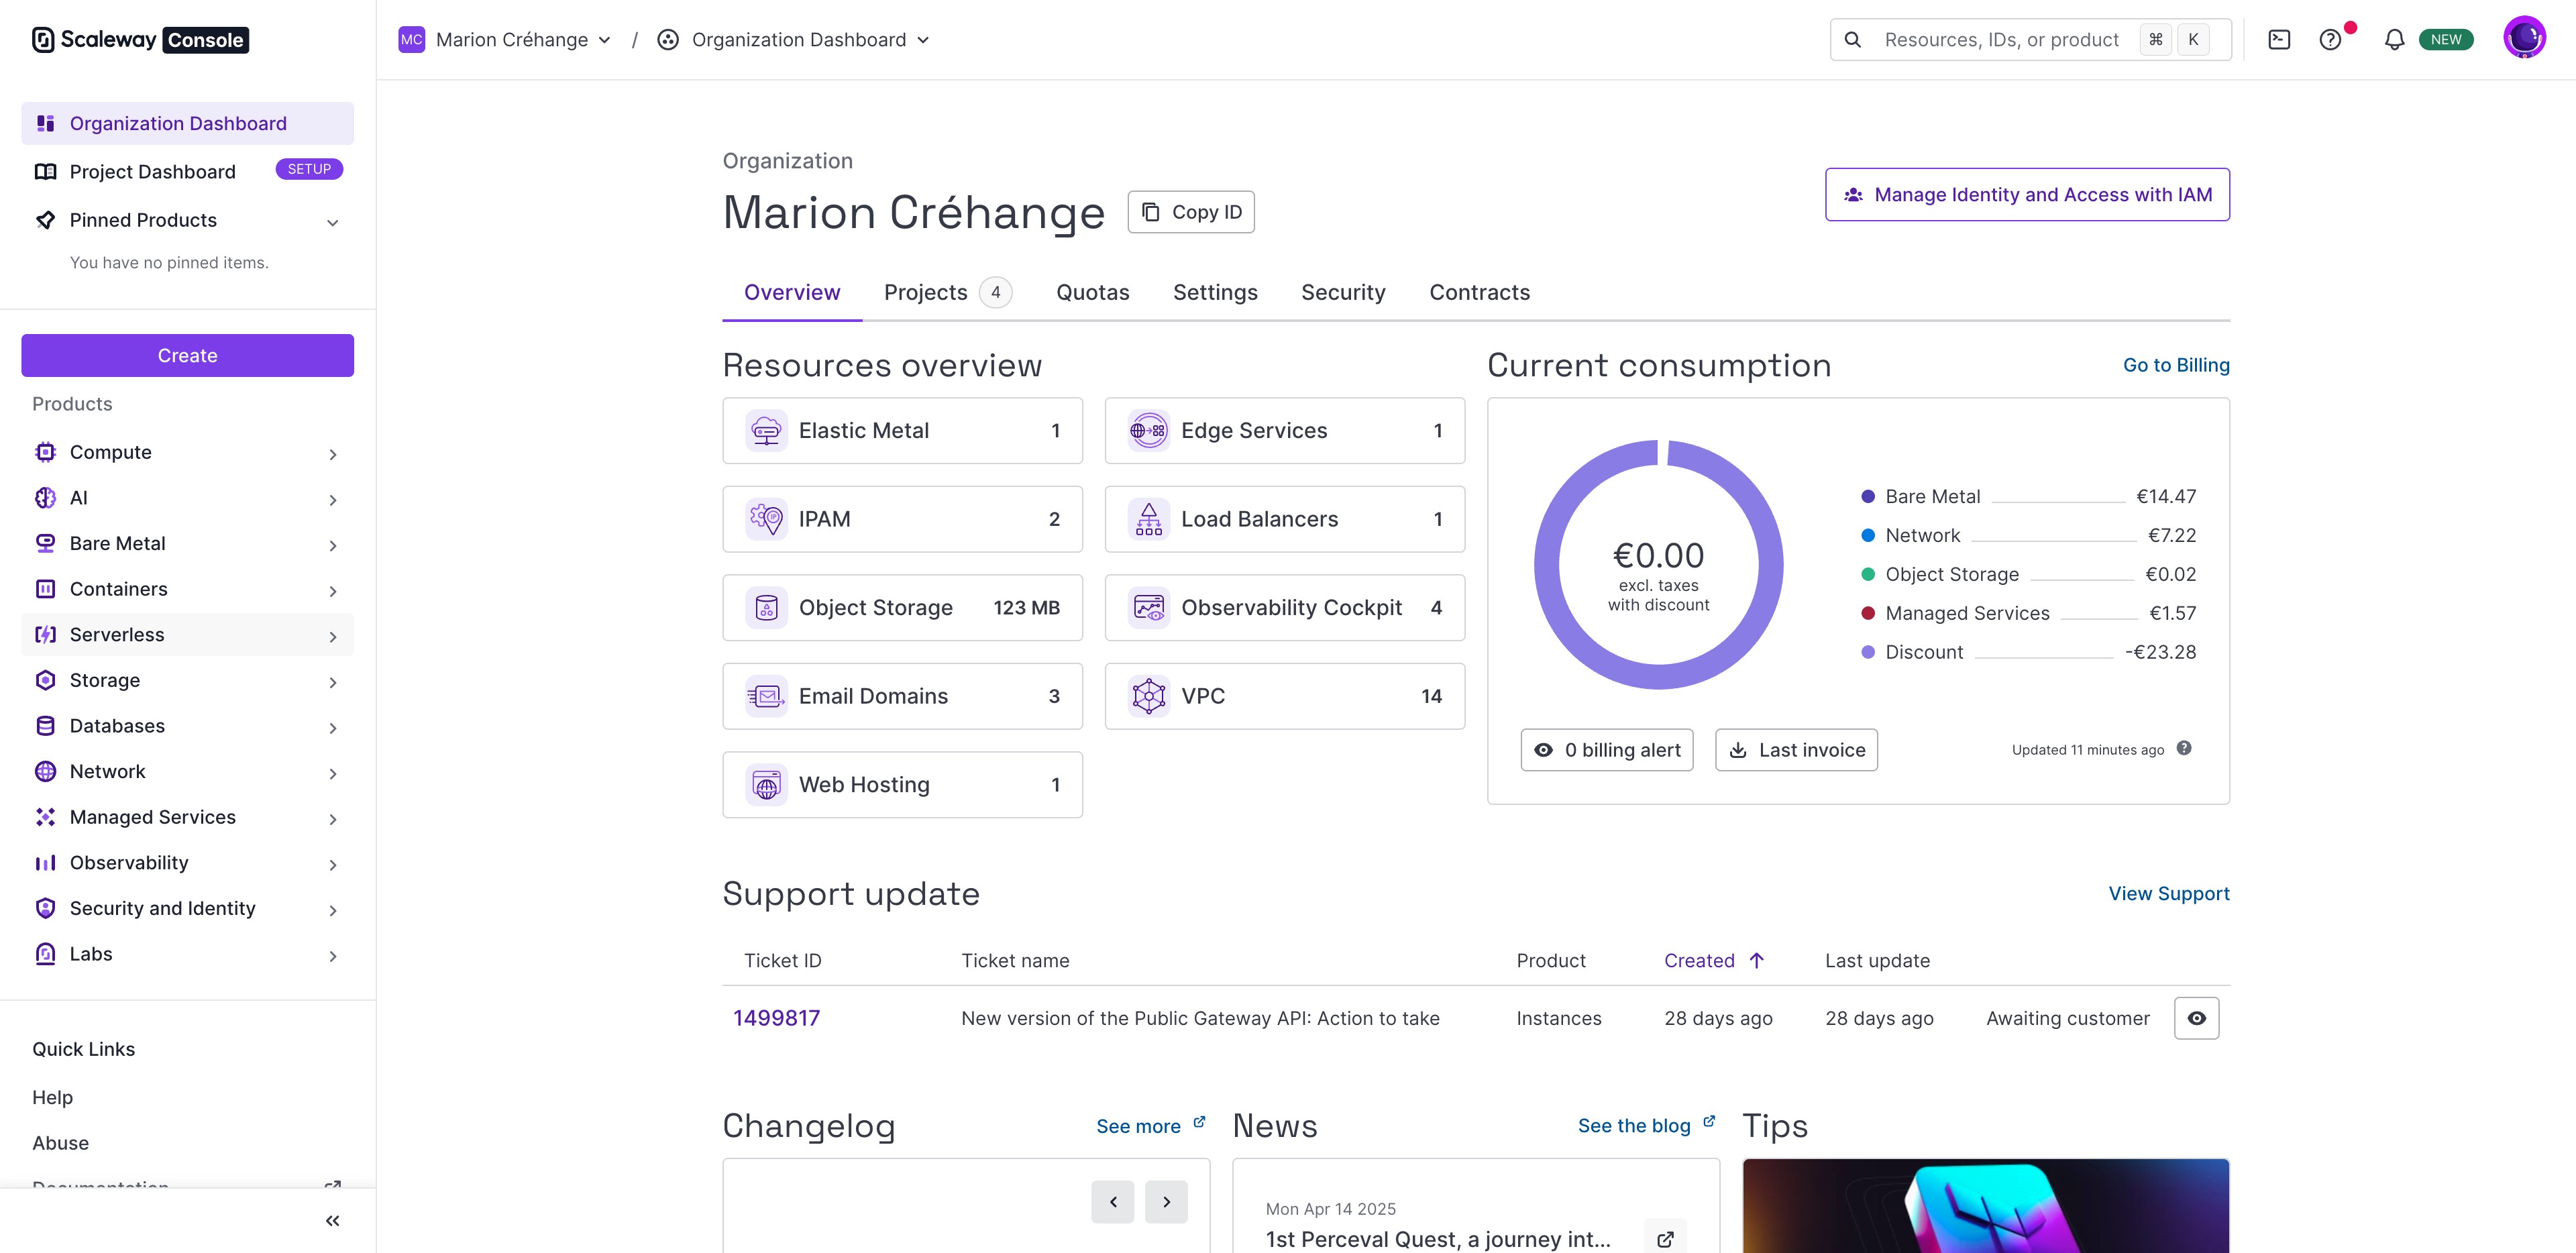Screen dimensions: 2576x1253
Task: Open the user avatar menu
Action: coord(2524,38)
